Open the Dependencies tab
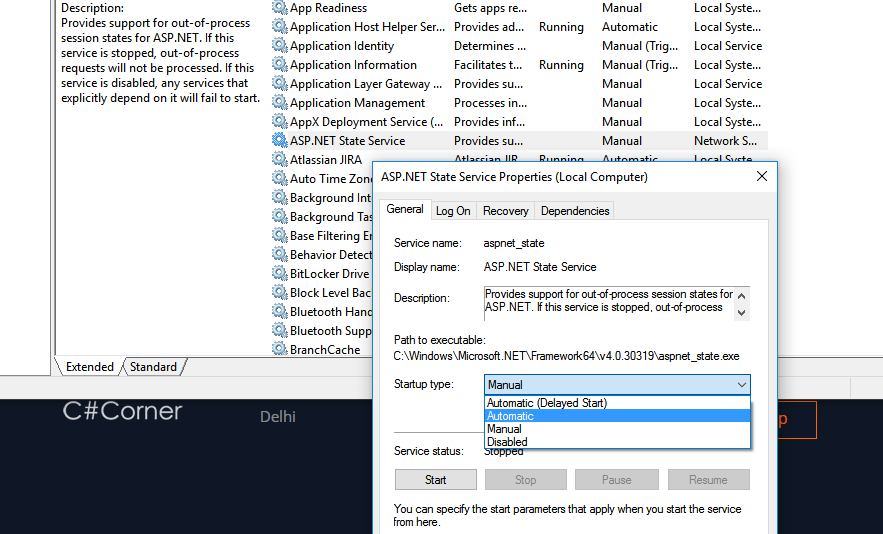Image resolution: width=883 pixels, height=534 pixels. [575, 211]
